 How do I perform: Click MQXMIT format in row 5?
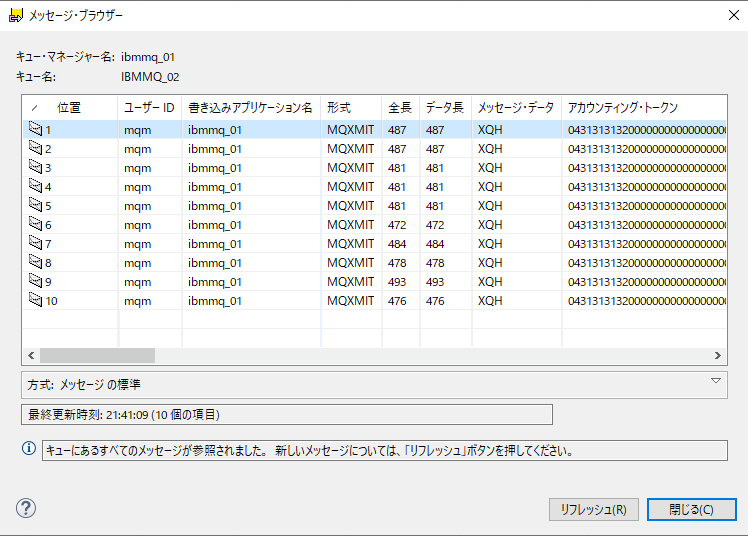click(350, 206)
